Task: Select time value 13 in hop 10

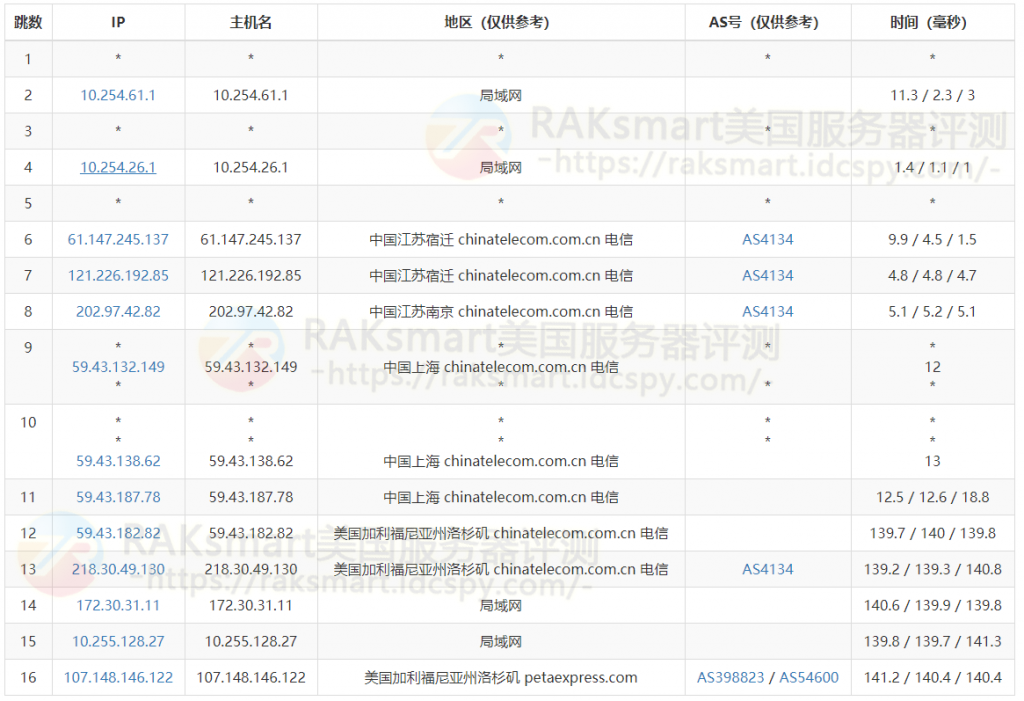Action: 933,461
